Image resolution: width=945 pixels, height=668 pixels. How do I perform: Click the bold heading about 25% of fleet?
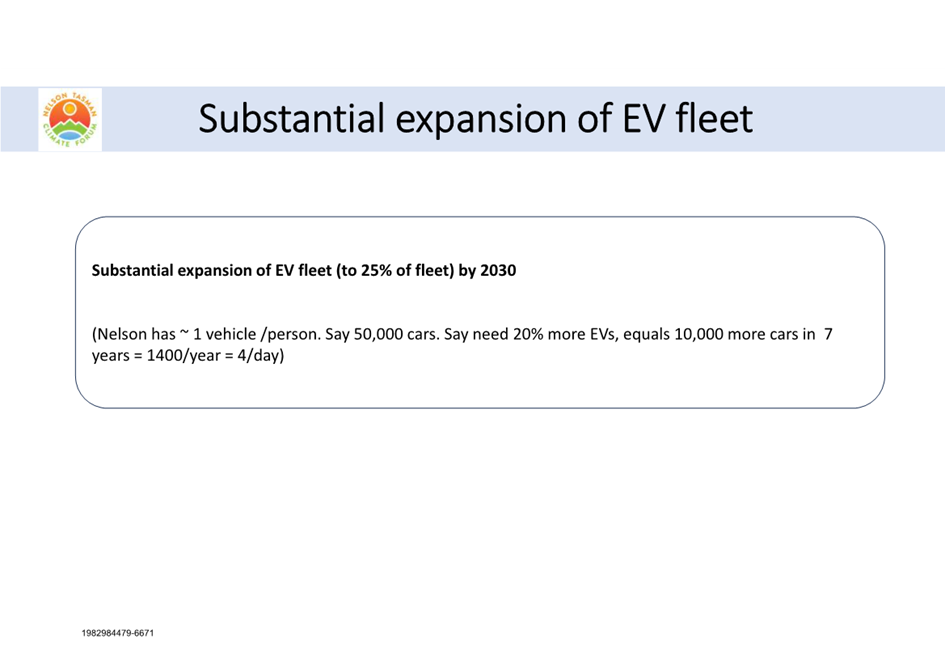pyautogui.click(x=304, y=270)
